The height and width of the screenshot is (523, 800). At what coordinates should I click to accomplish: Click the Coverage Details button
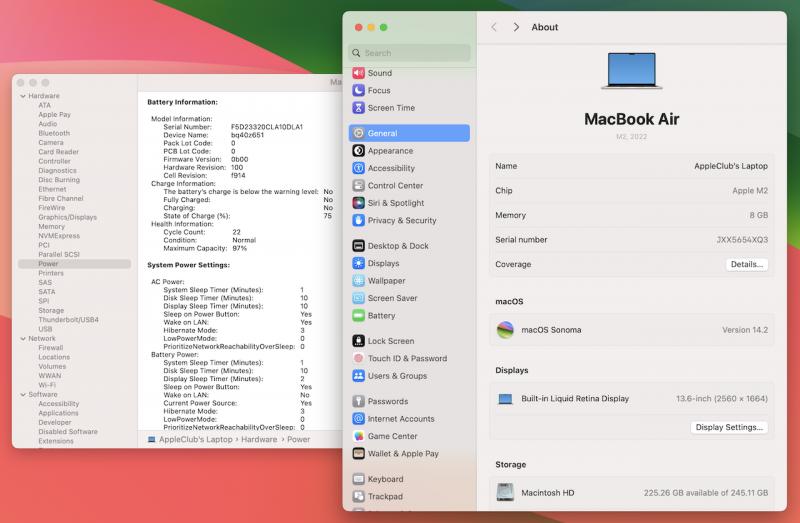click(746, 264)
